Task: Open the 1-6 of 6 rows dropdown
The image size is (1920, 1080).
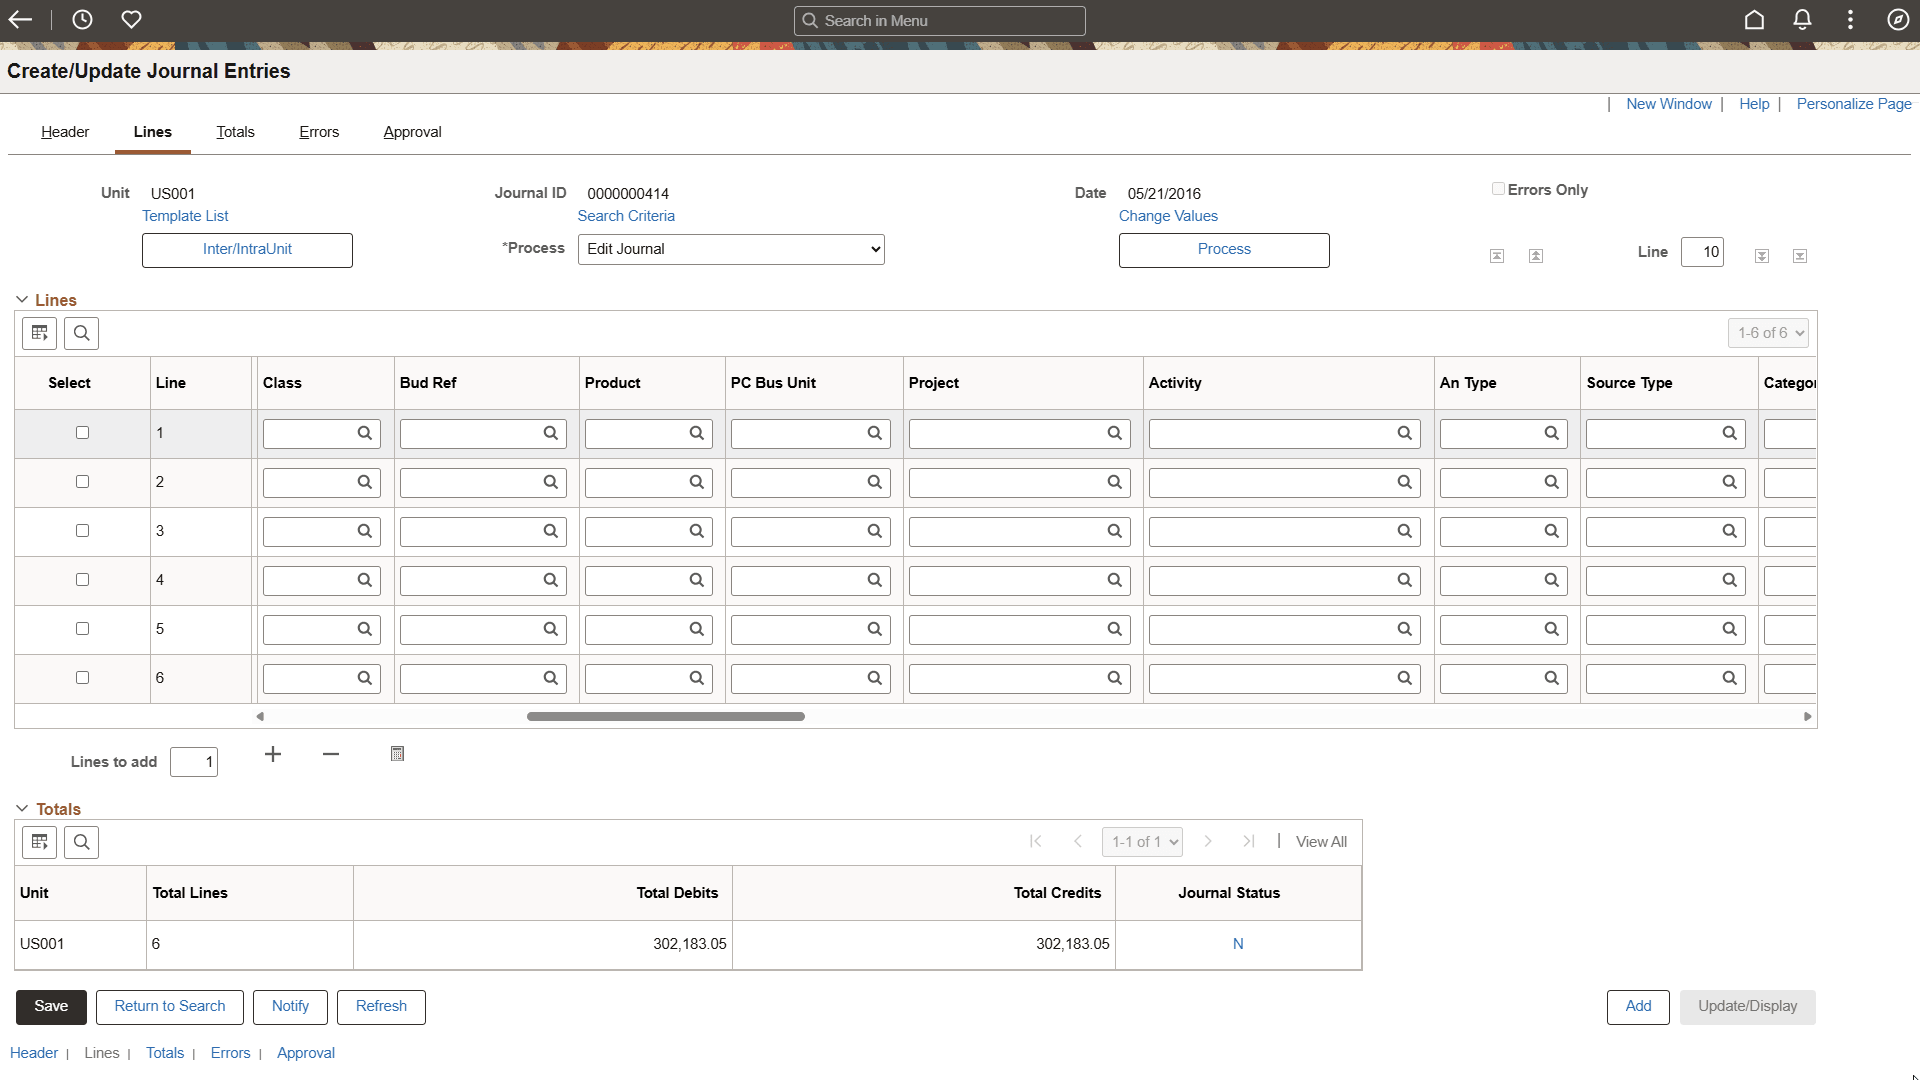Action: [x=1768, y=333]
